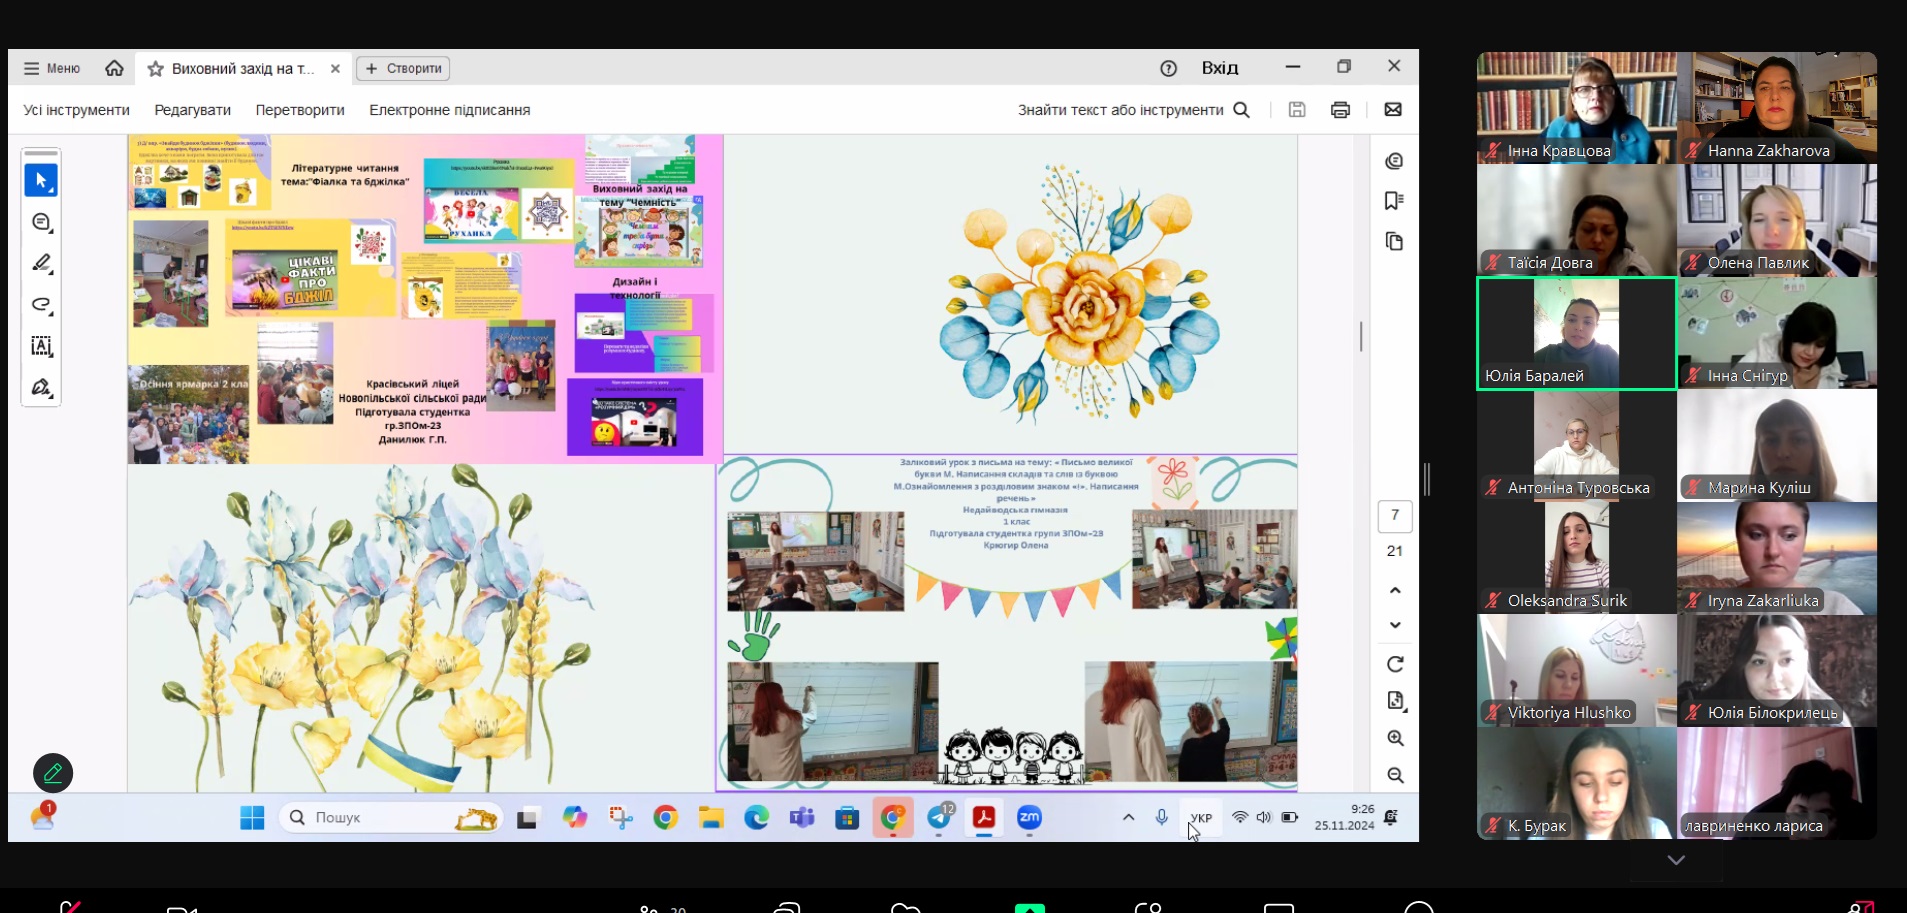Switch to Zoom taskbar icon
The height and width of the screenshot is (913, 1907).
click(x=1029, y=818)
